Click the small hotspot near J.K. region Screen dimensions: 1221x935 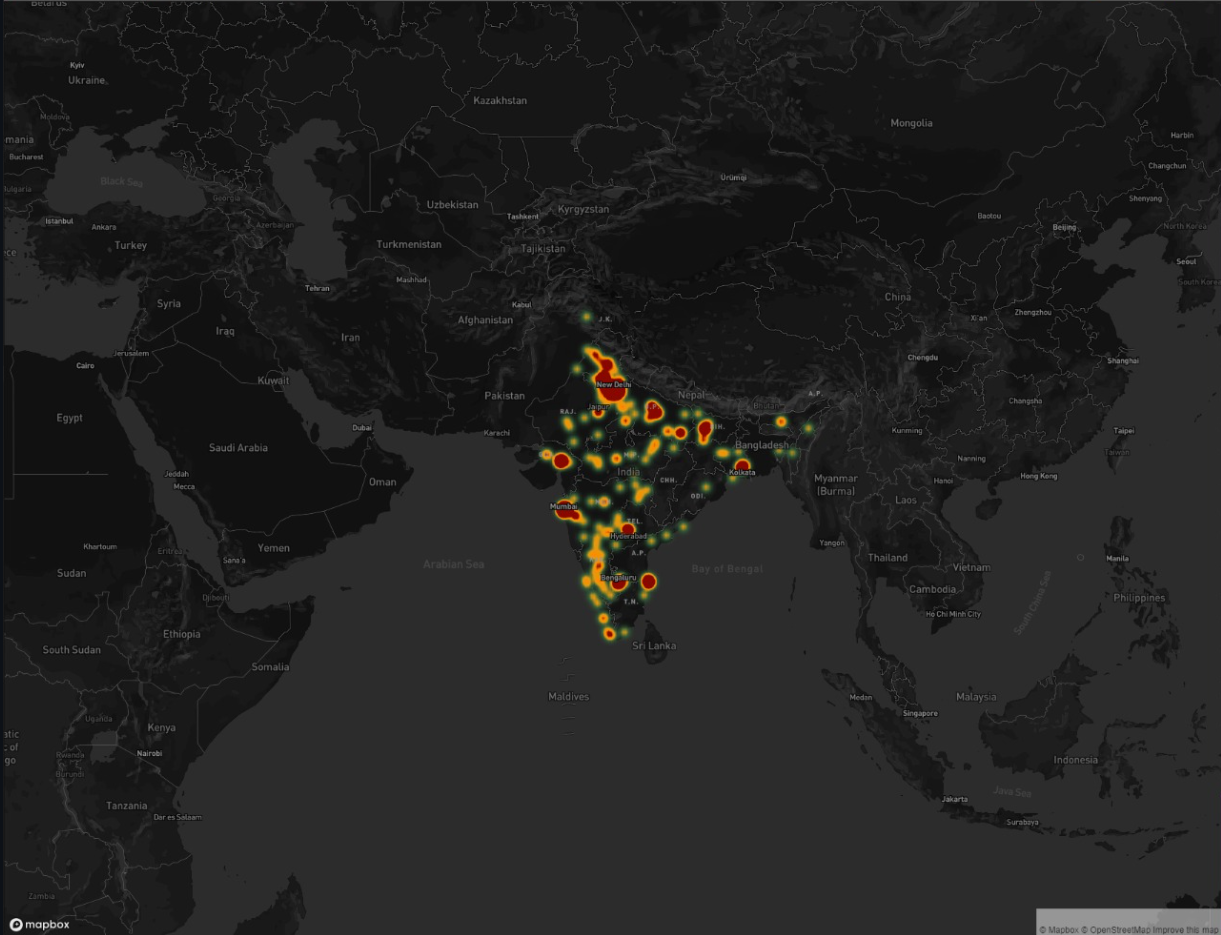589,318
